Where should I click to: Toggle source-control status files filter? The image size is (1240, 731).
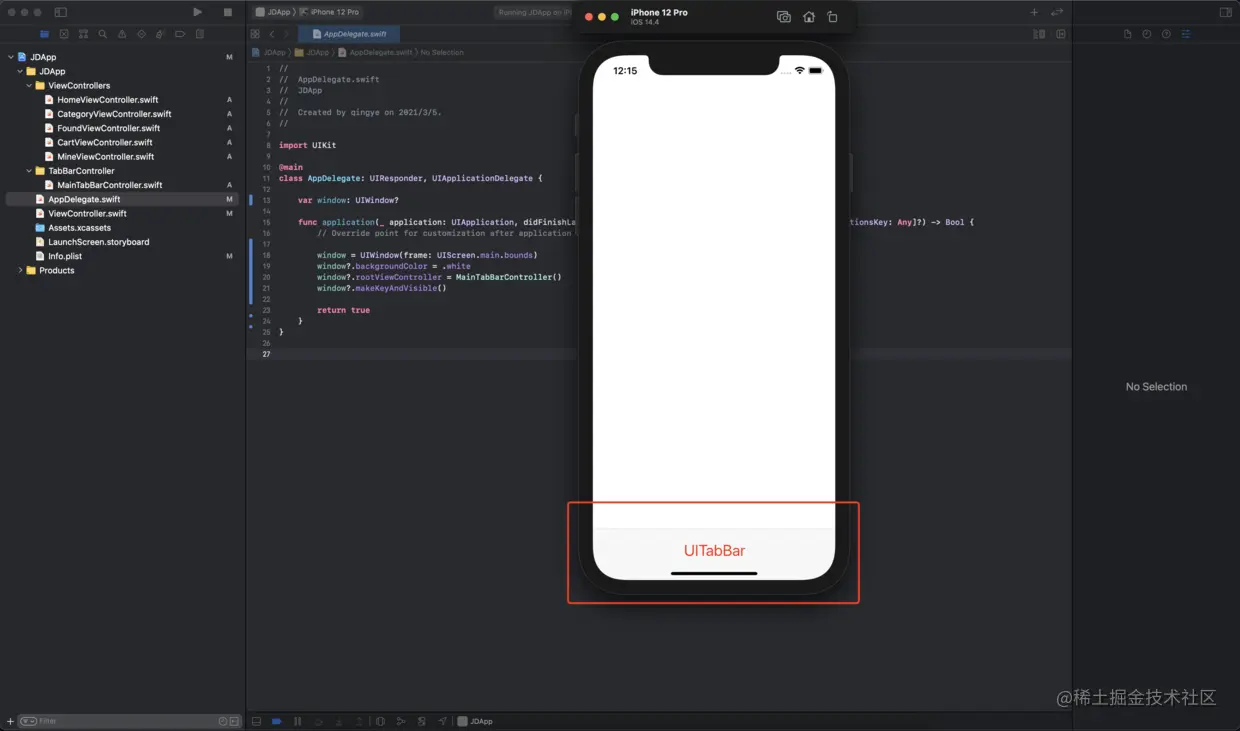pyautogui.click(x=235, y=721)
